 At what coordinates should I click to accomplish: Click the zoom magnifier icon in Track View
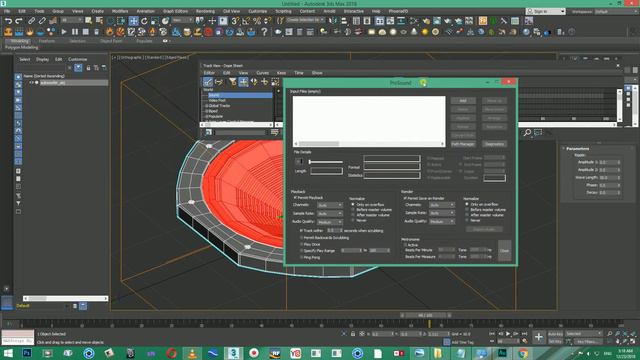pyautogui.click(x=527, y=132)
